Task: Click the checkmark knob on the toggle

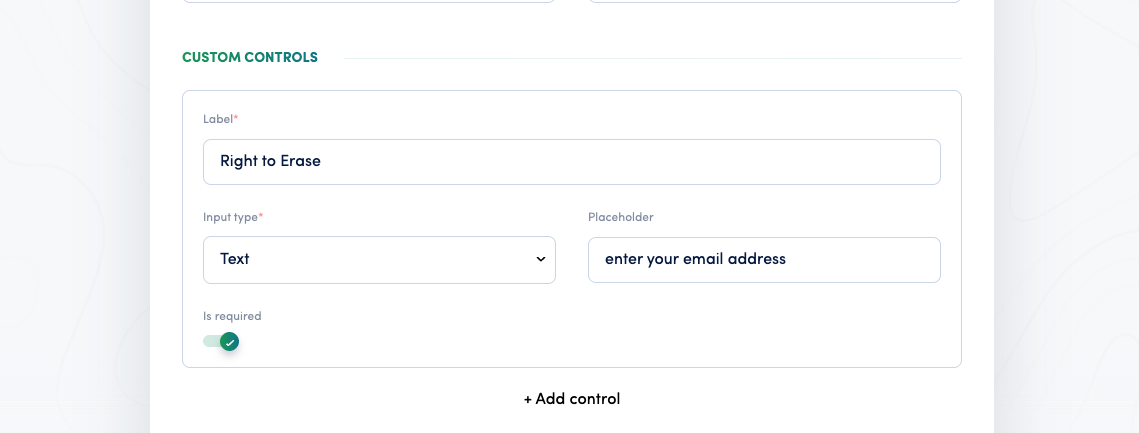Action: pyautogui.click(x=230, y=341)
